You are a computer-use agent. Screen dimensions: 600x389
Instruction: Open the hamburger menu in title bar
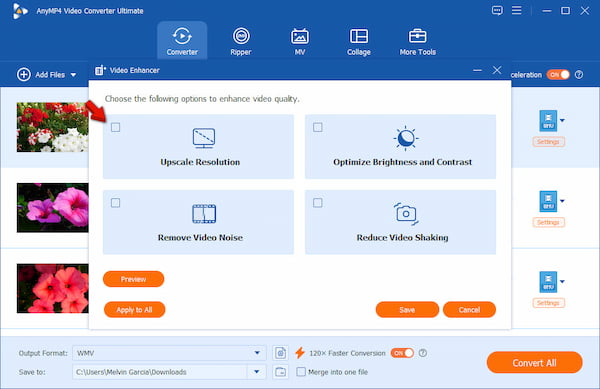point(517,10)
